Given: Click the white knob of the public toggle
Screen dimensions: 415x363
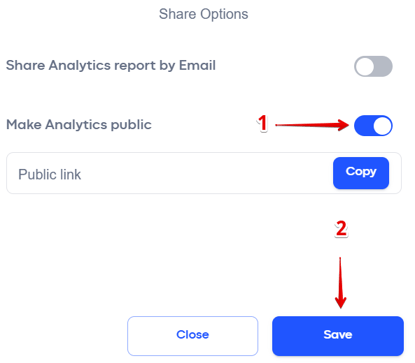Looking at the screenshot, I should click(382, 126).
